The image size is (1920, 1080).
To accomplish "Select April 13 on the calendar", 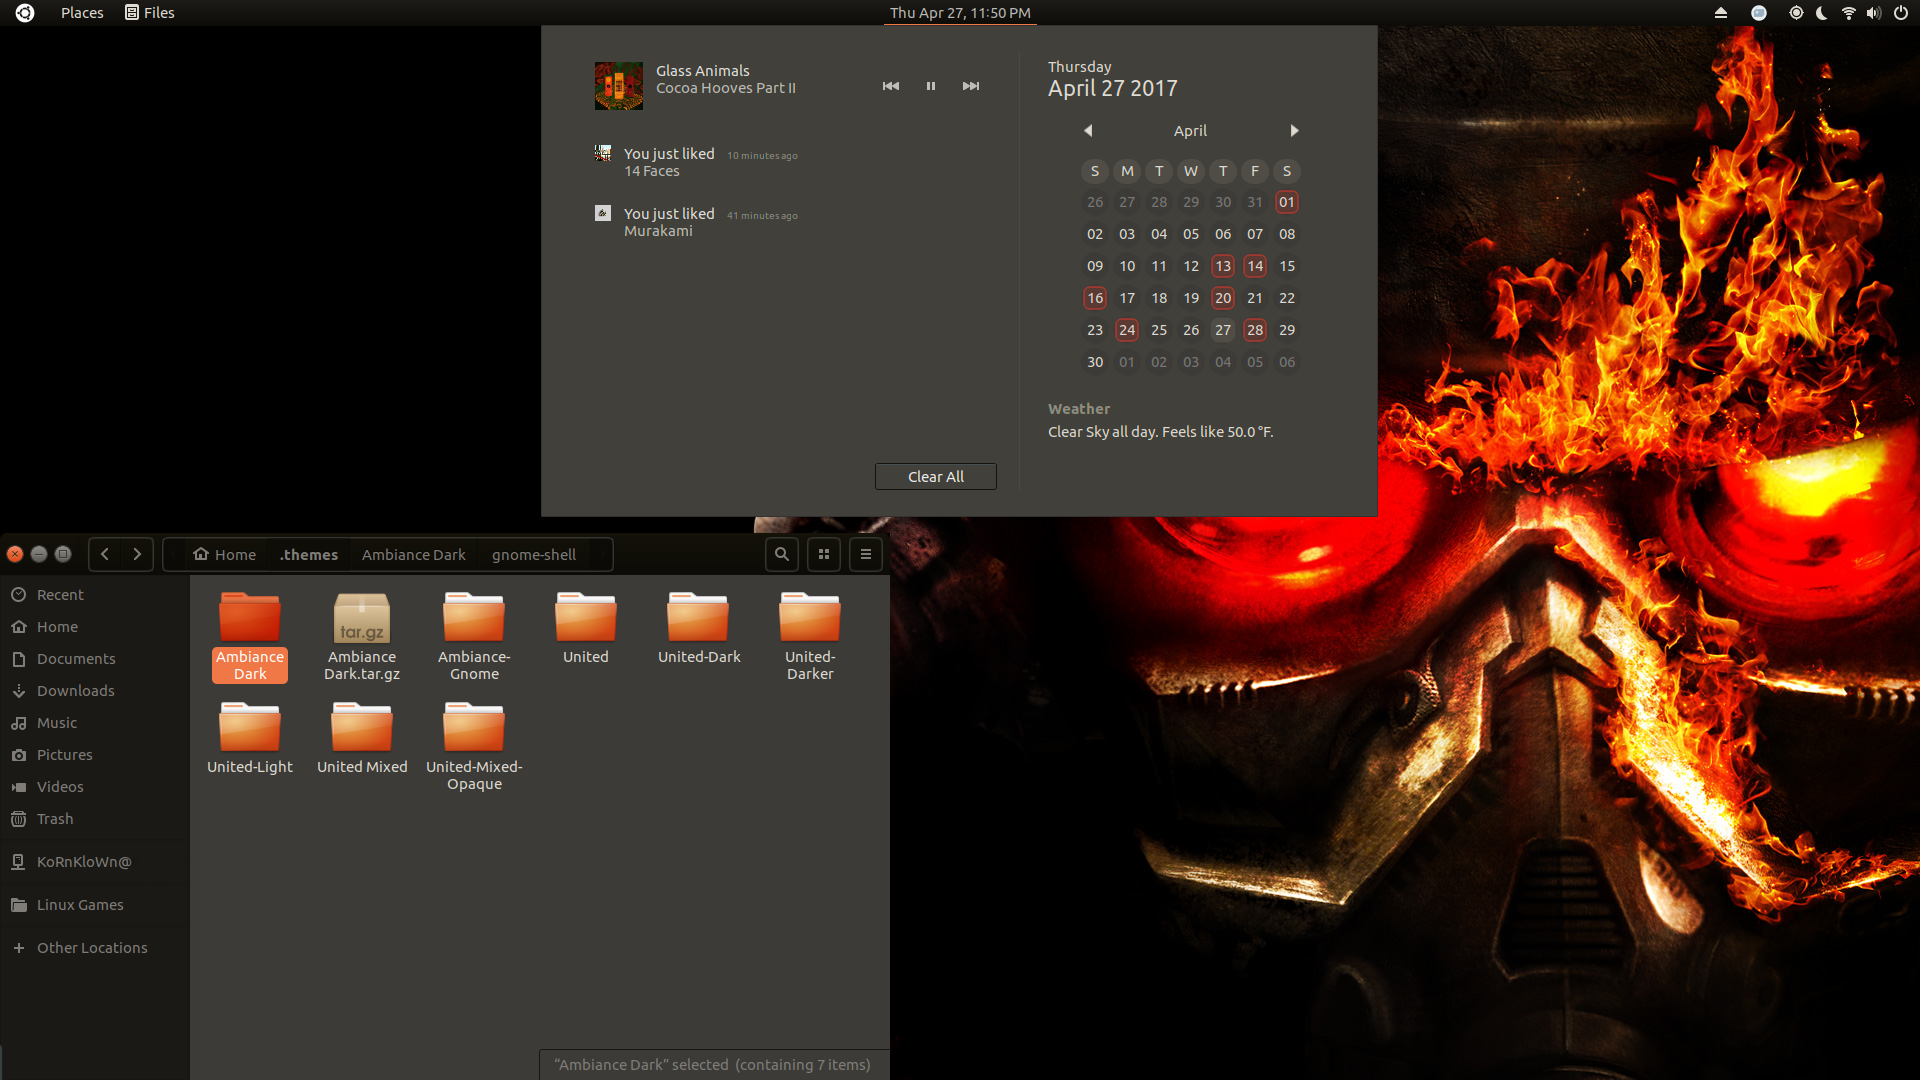I will (x=1223, y=266).
